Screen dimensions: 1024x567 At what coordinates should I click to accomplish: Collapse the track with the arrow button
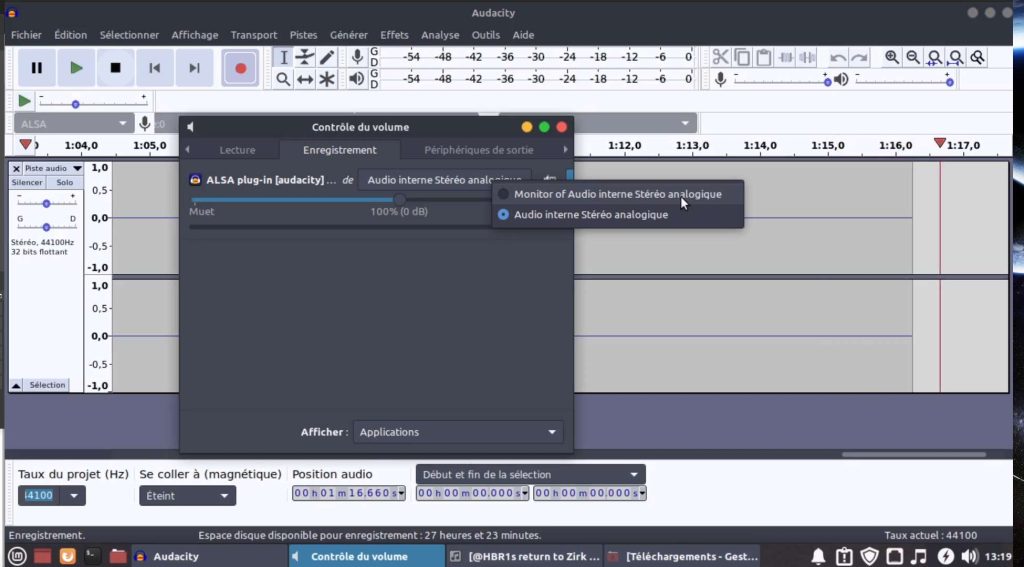[x=16, y=385]
